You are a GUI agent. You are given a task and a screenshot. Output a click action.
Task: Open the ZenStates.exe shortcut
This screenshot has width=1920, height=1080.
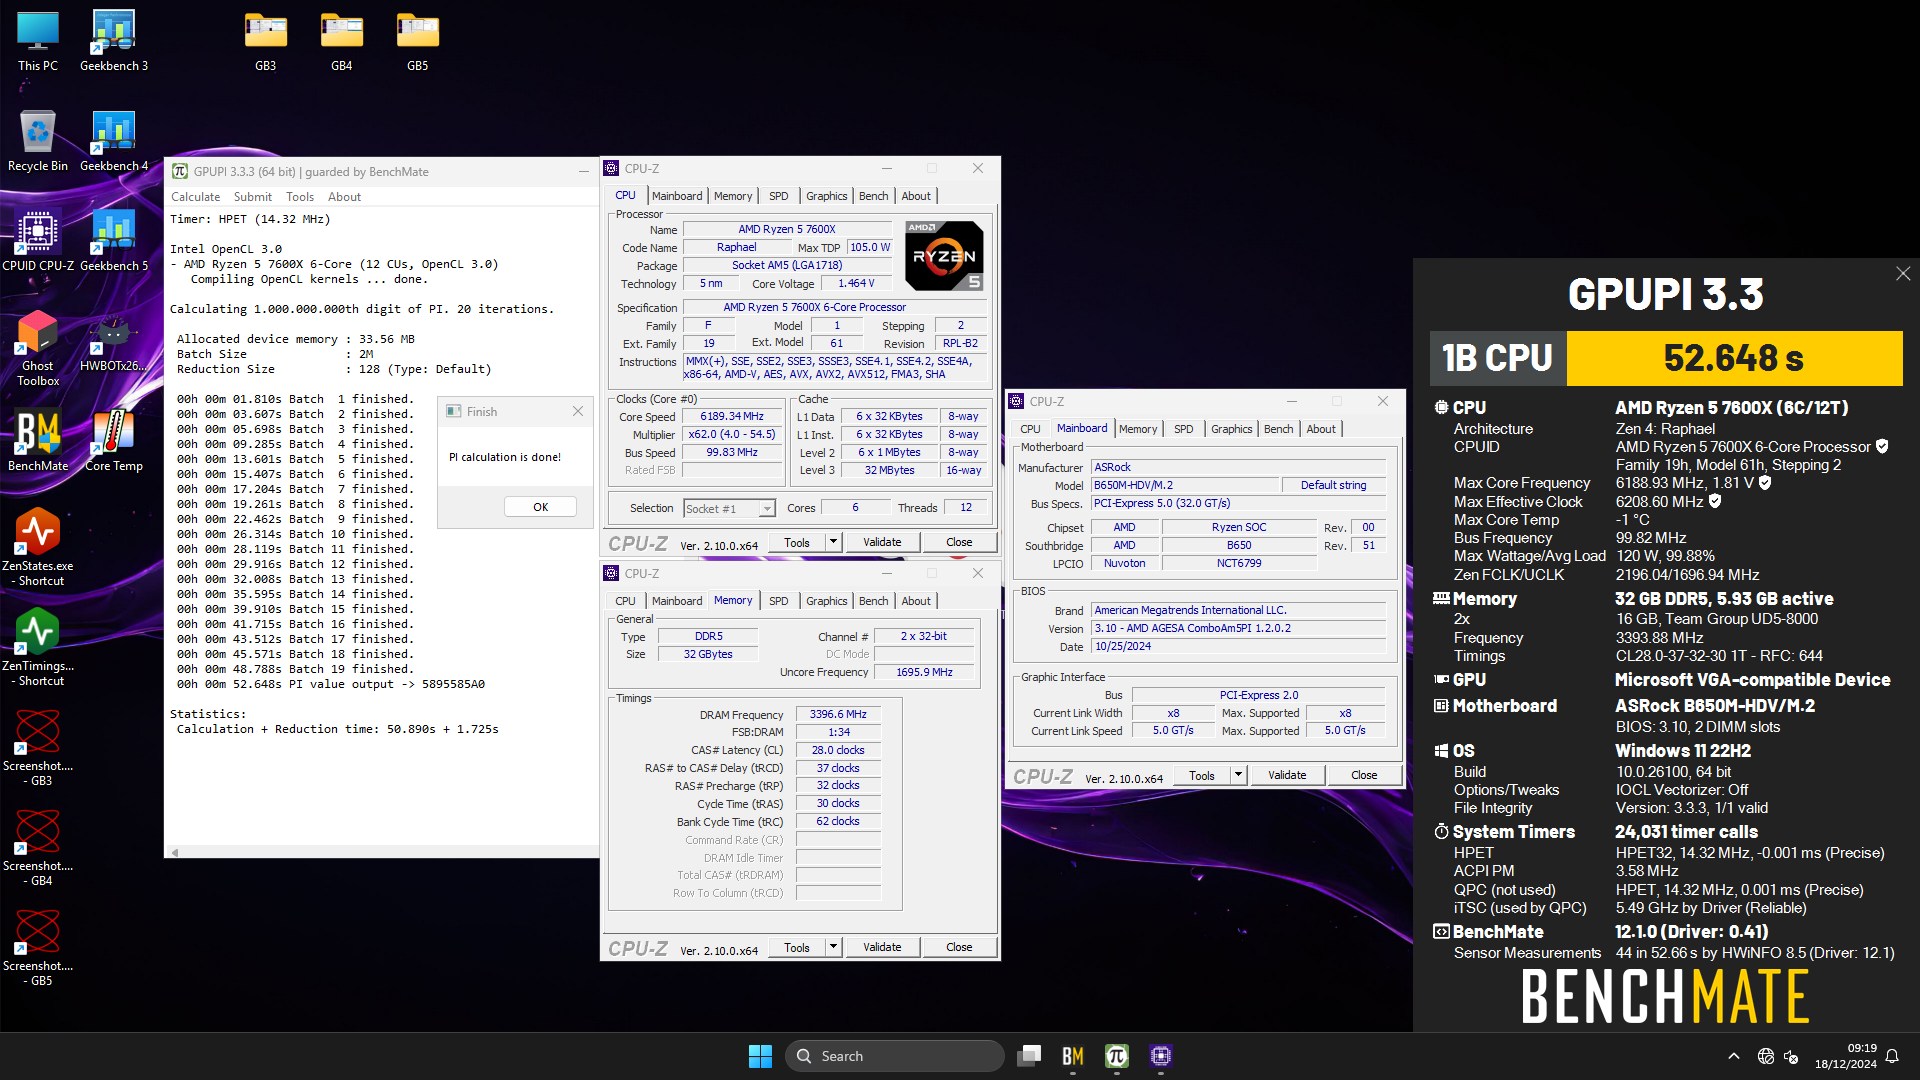coord(38,547)
